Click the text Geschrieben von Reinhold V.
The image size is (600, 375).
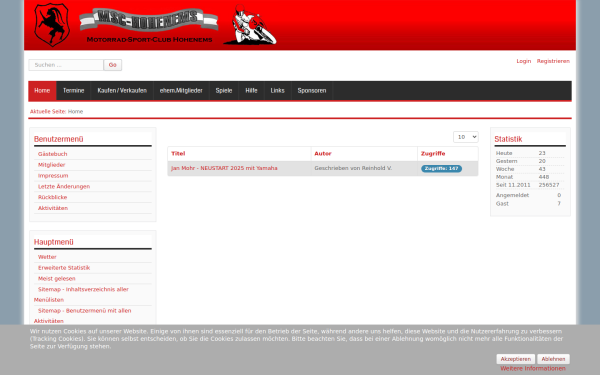pyautogui.click(x=353, y=168)
